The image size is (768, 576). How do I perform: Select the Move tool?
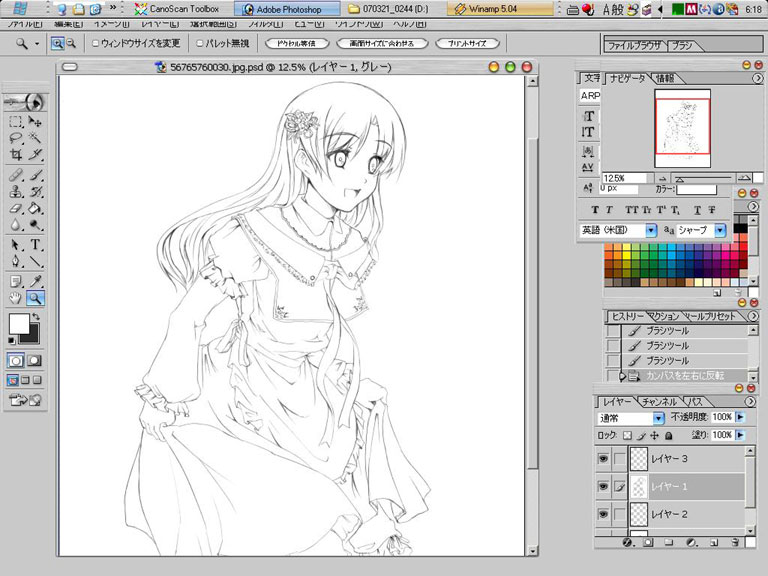point(35,121)
